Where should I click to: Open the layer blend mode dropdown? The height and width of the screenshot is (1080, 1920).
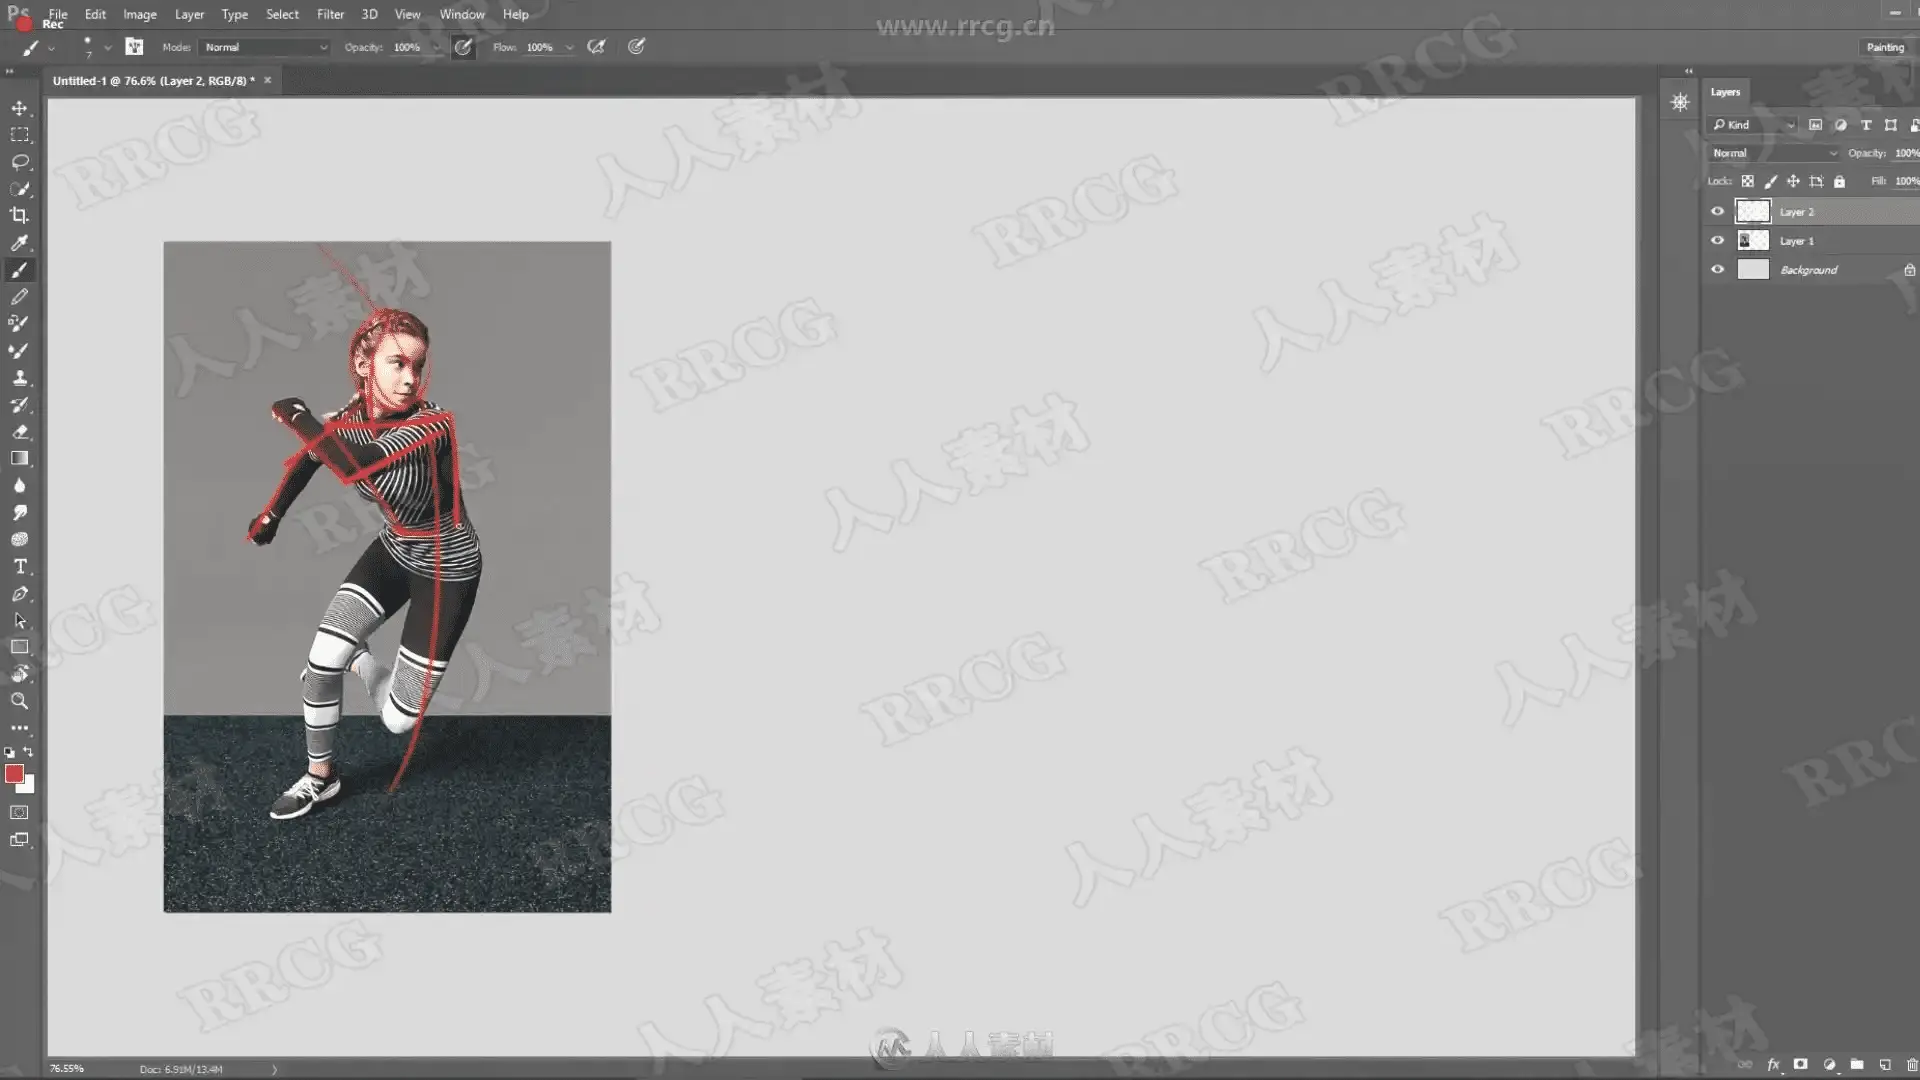1773,153
